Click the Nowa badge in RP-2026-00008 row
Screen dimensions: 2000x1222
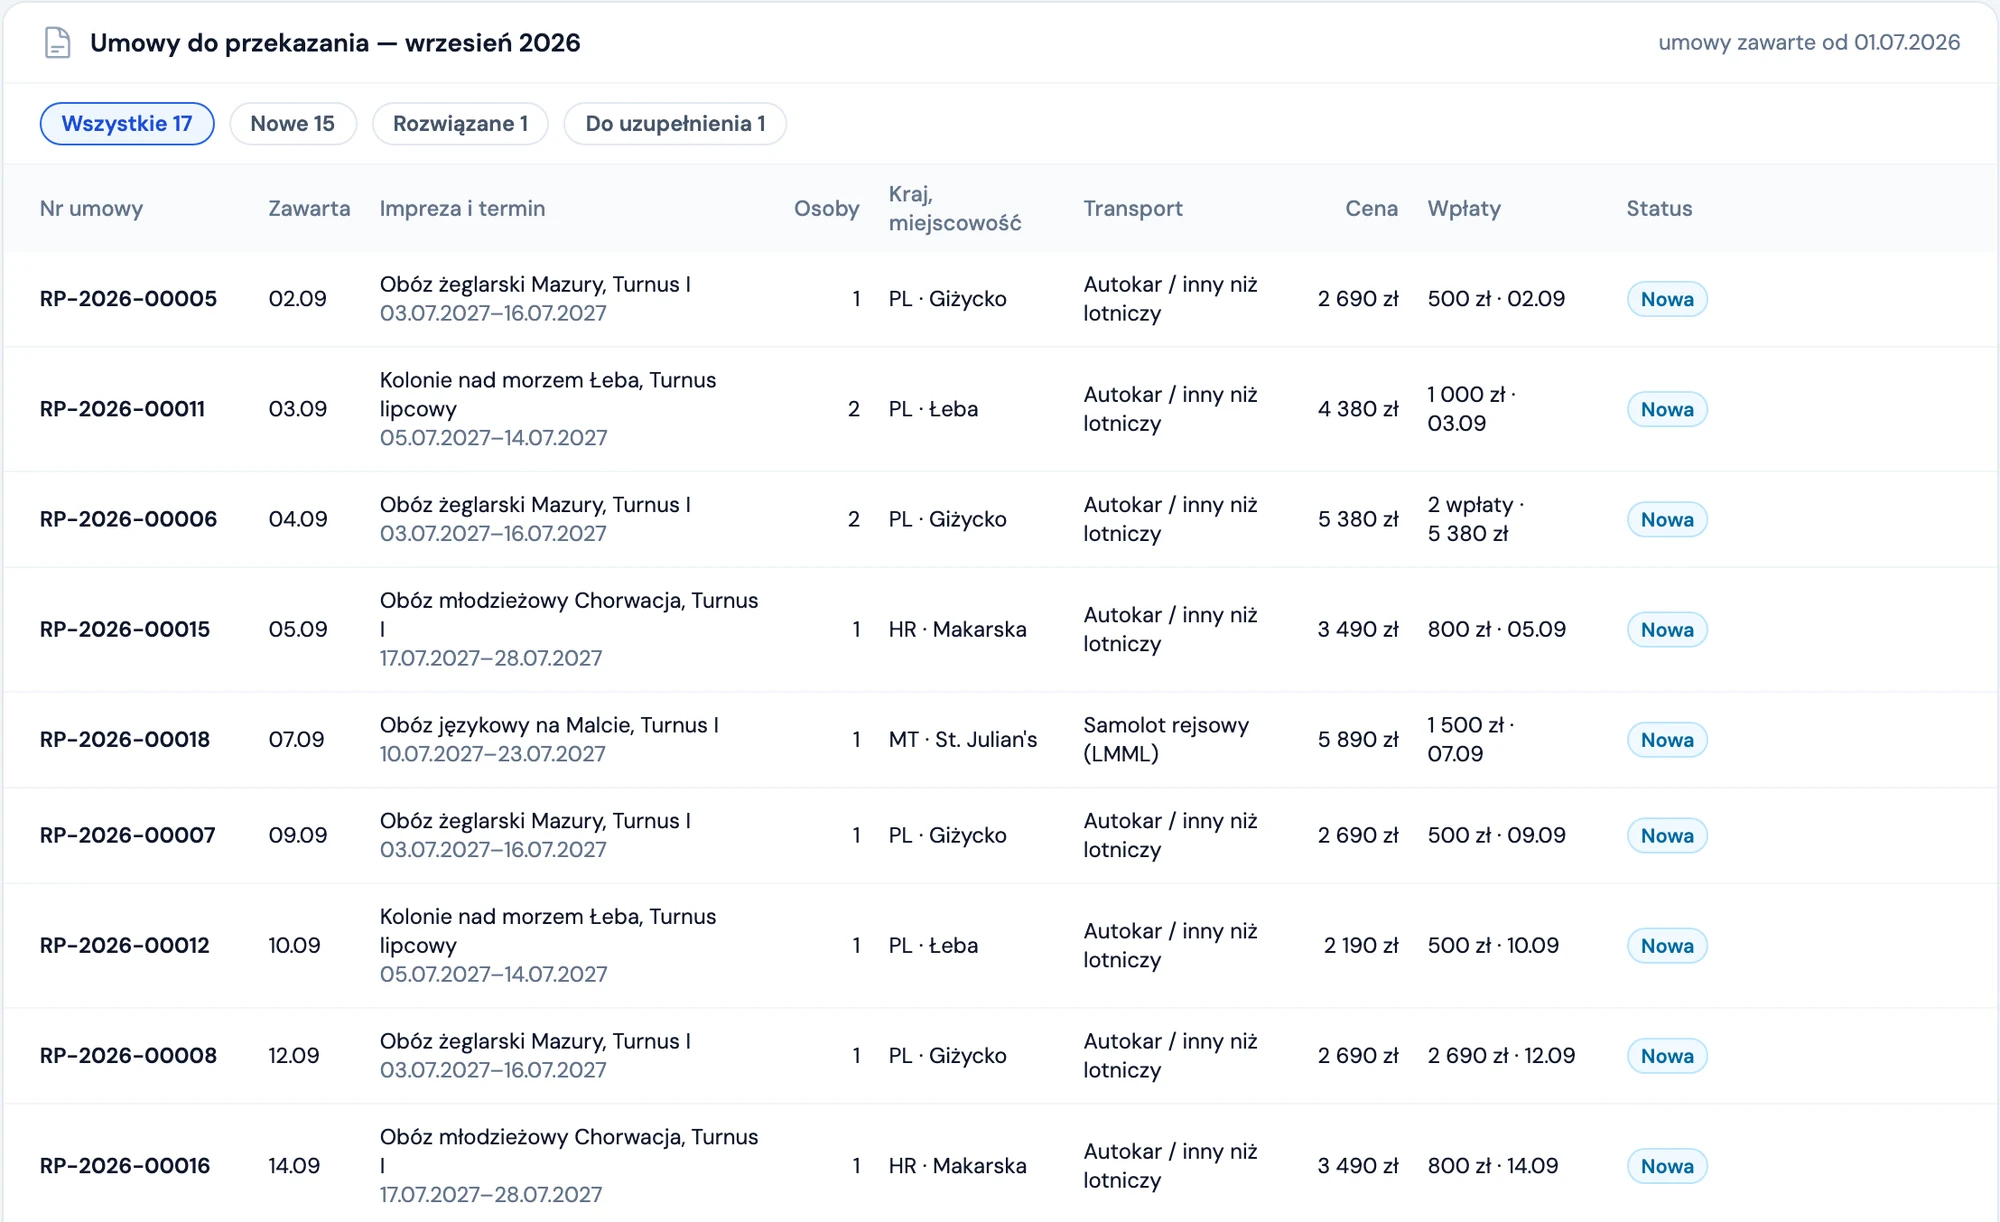tap(1667, 1055)
